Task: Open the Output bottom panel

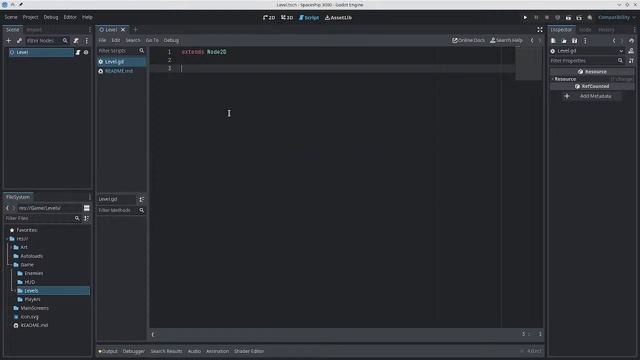Action: point(108,351)
